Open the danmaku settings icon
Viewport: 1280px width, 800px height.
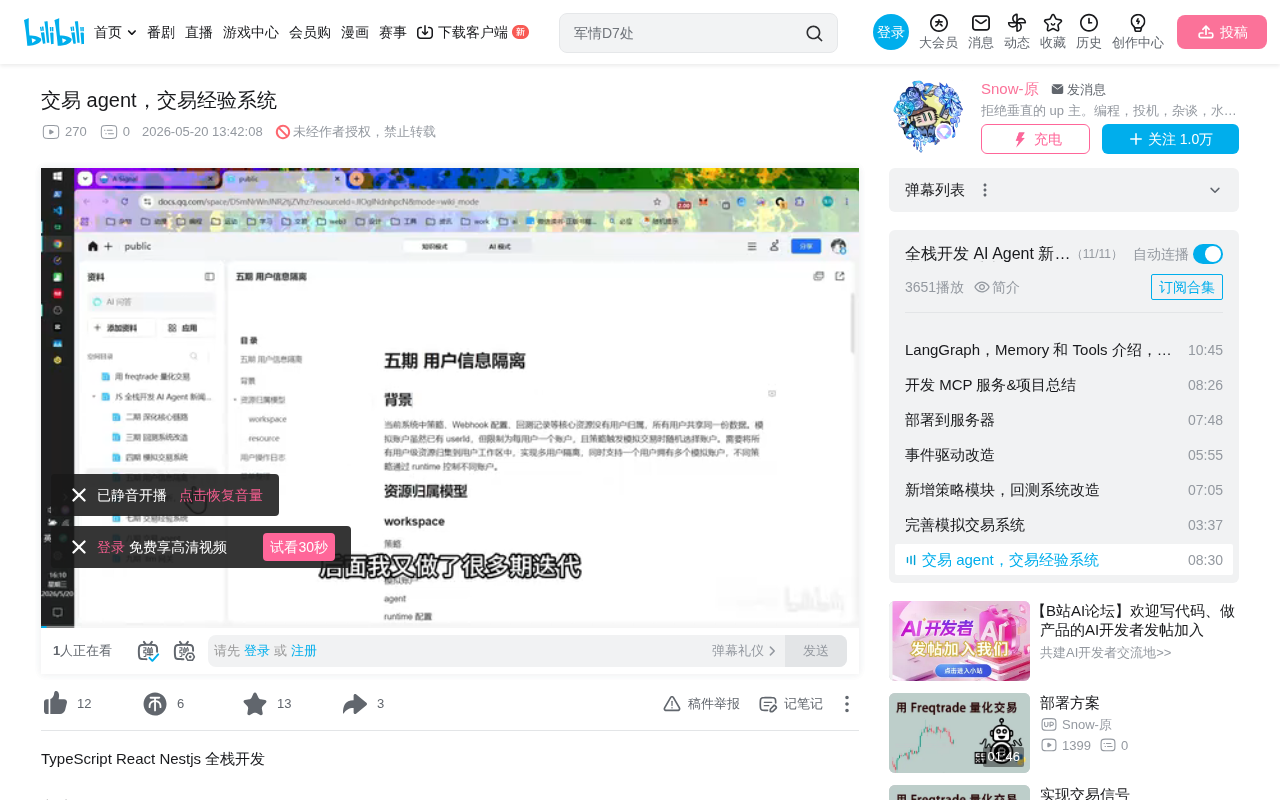(184, 651)
